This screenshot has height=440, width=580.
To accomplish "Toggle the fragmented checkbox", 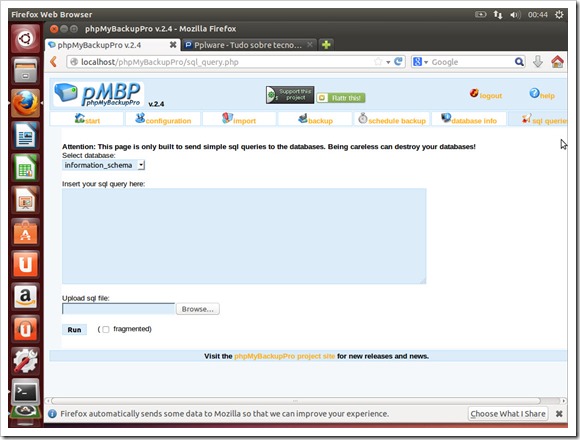I will 106,329.
